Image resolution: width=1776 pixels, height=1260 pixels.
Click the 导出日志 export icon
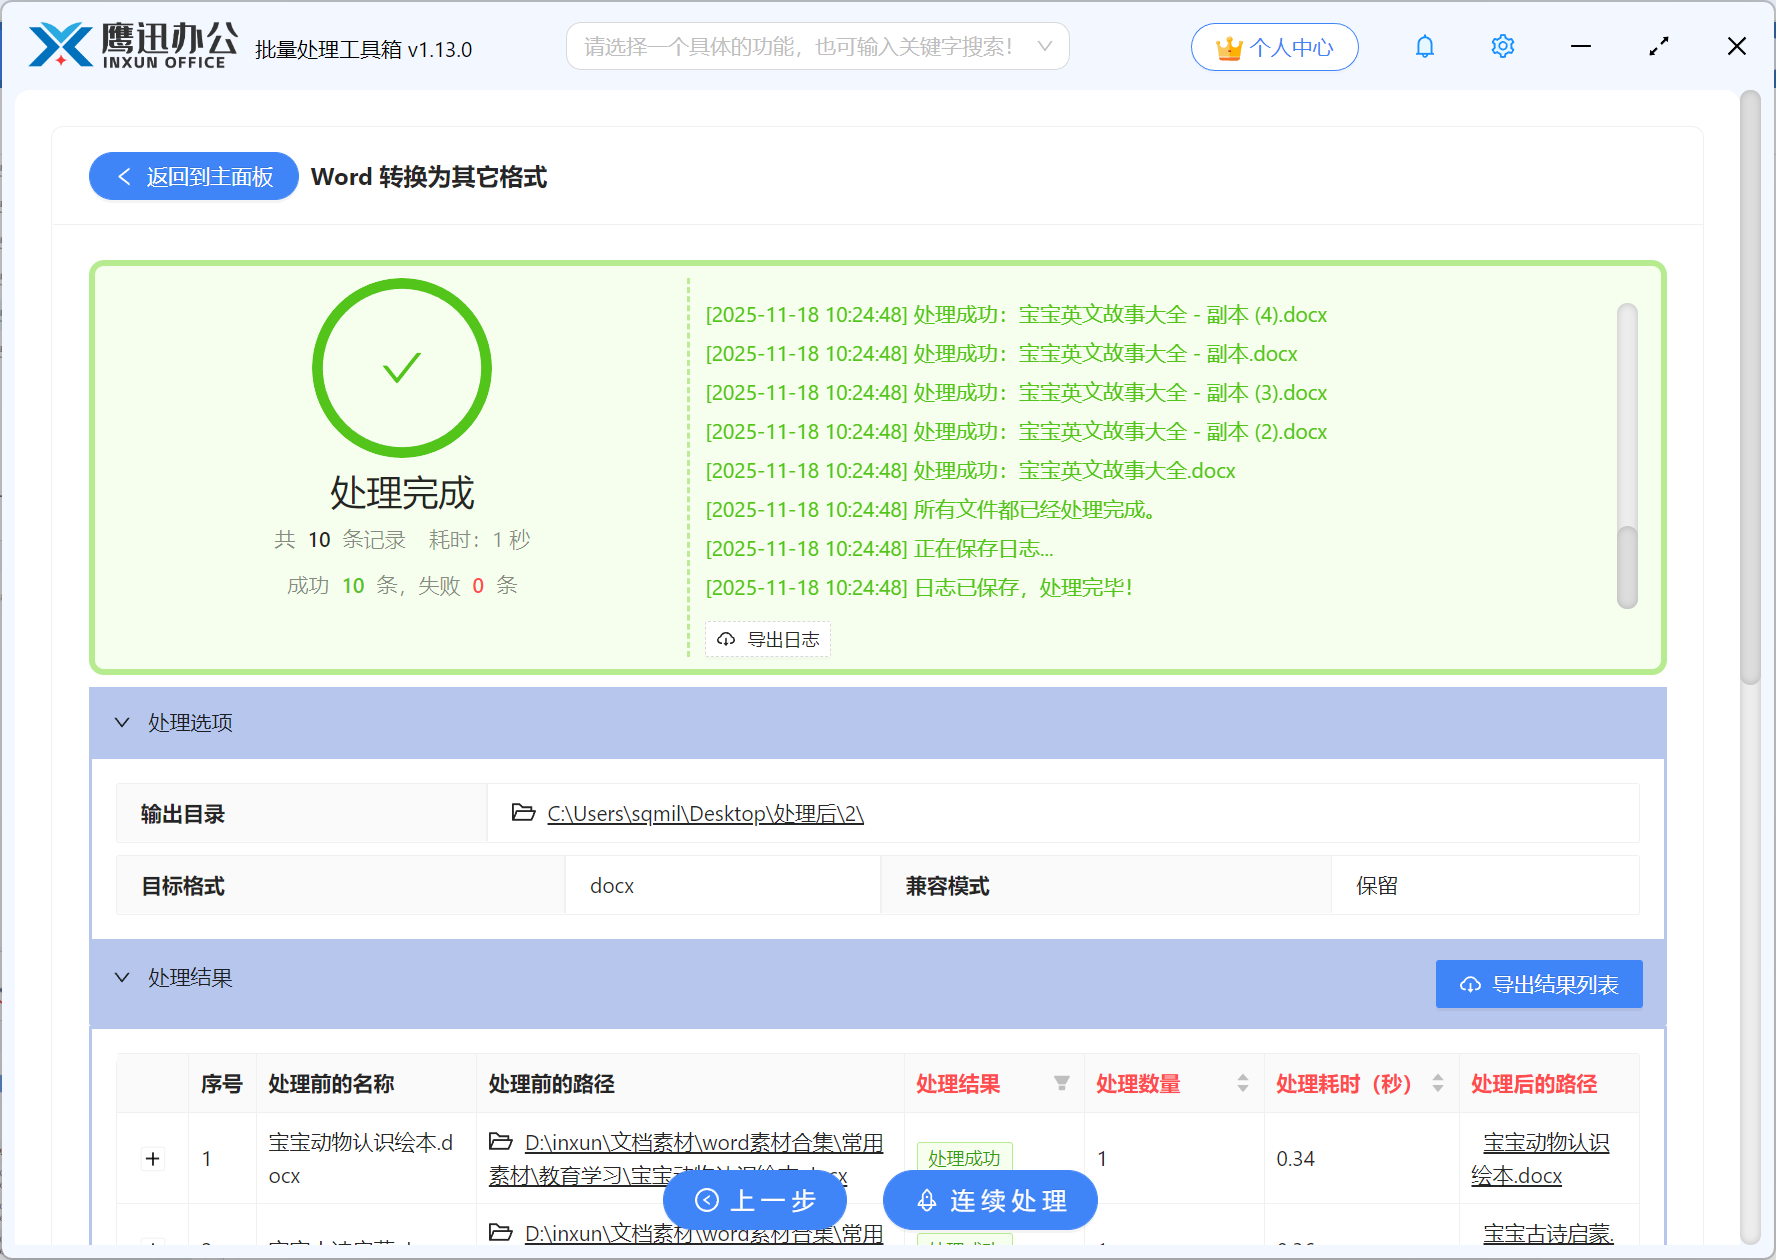726,639
